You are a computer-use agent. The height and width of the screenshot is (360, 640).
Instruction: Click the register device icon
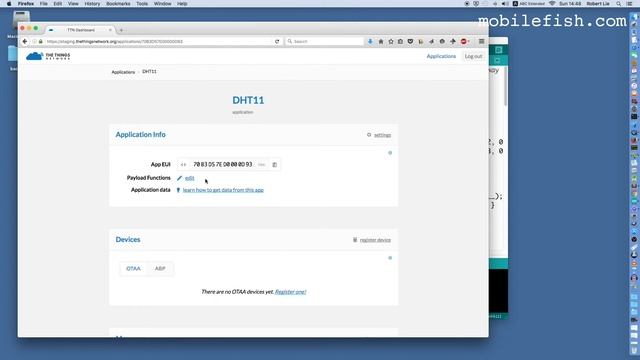[x=355, y=240]
